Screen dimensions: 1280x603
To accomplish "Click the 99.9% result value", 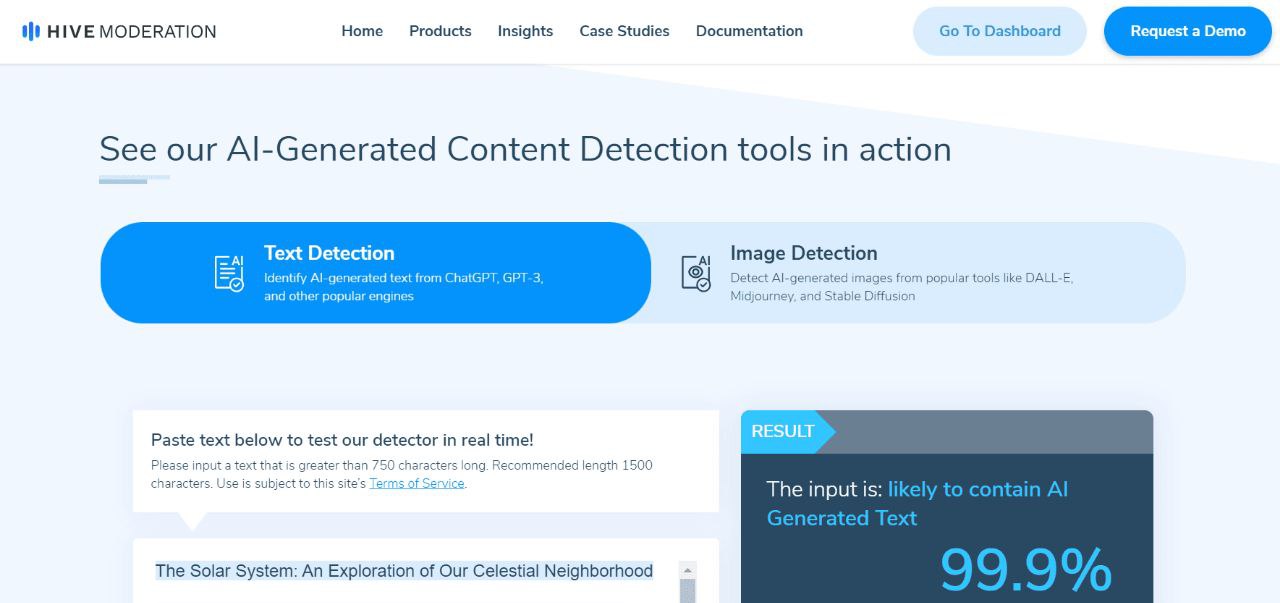I will pyautogui.click(x=1026, y=571).
